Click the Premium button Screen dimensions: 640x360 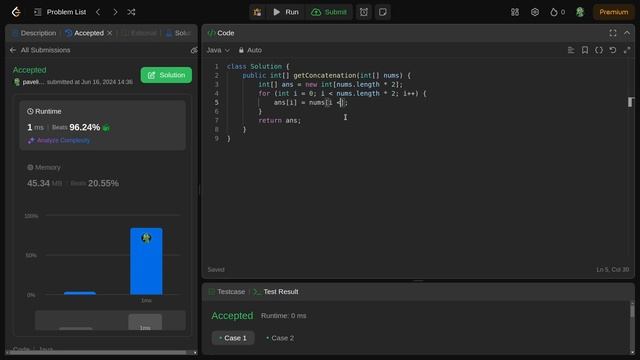point(613,12)
